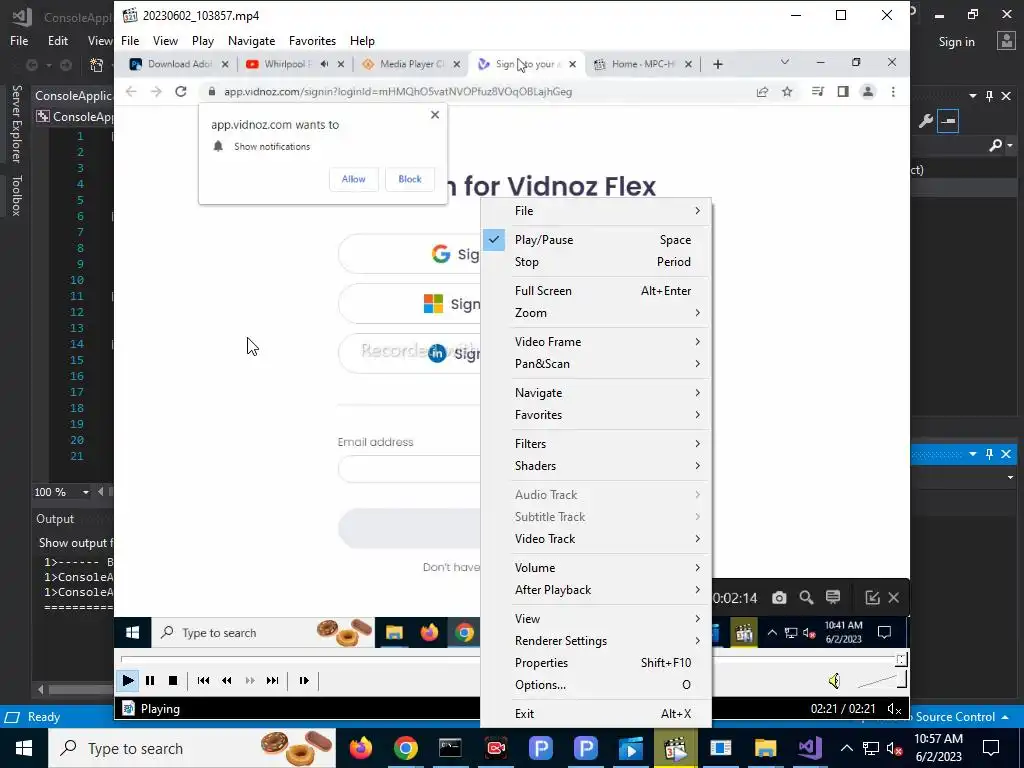Click Block in the notification prompt

point(410,179)
